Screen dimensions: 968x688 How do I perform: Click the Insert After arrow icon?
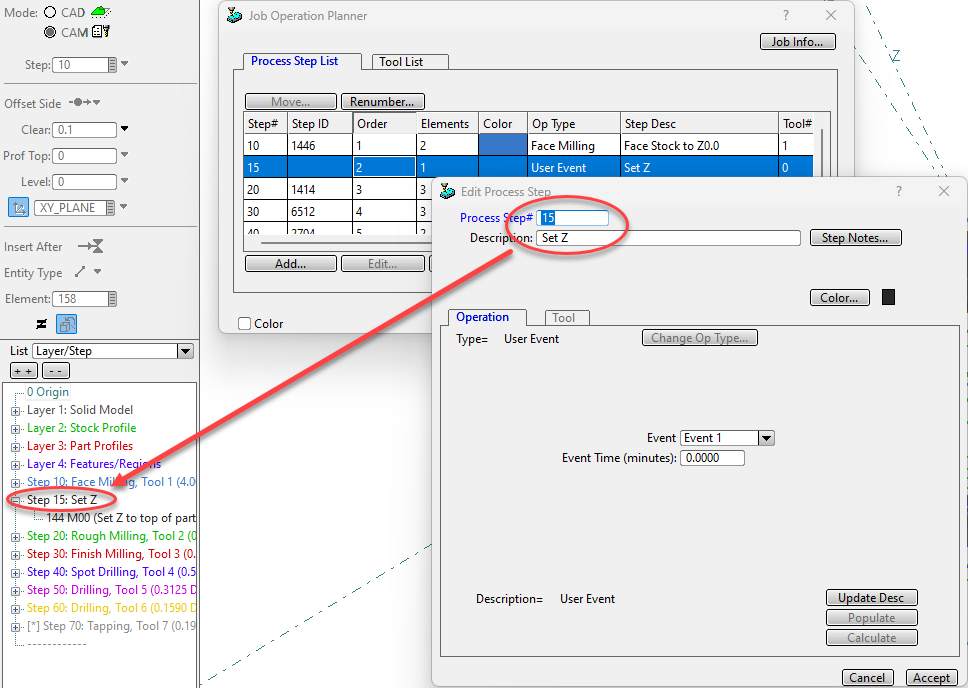click(90, 246)
